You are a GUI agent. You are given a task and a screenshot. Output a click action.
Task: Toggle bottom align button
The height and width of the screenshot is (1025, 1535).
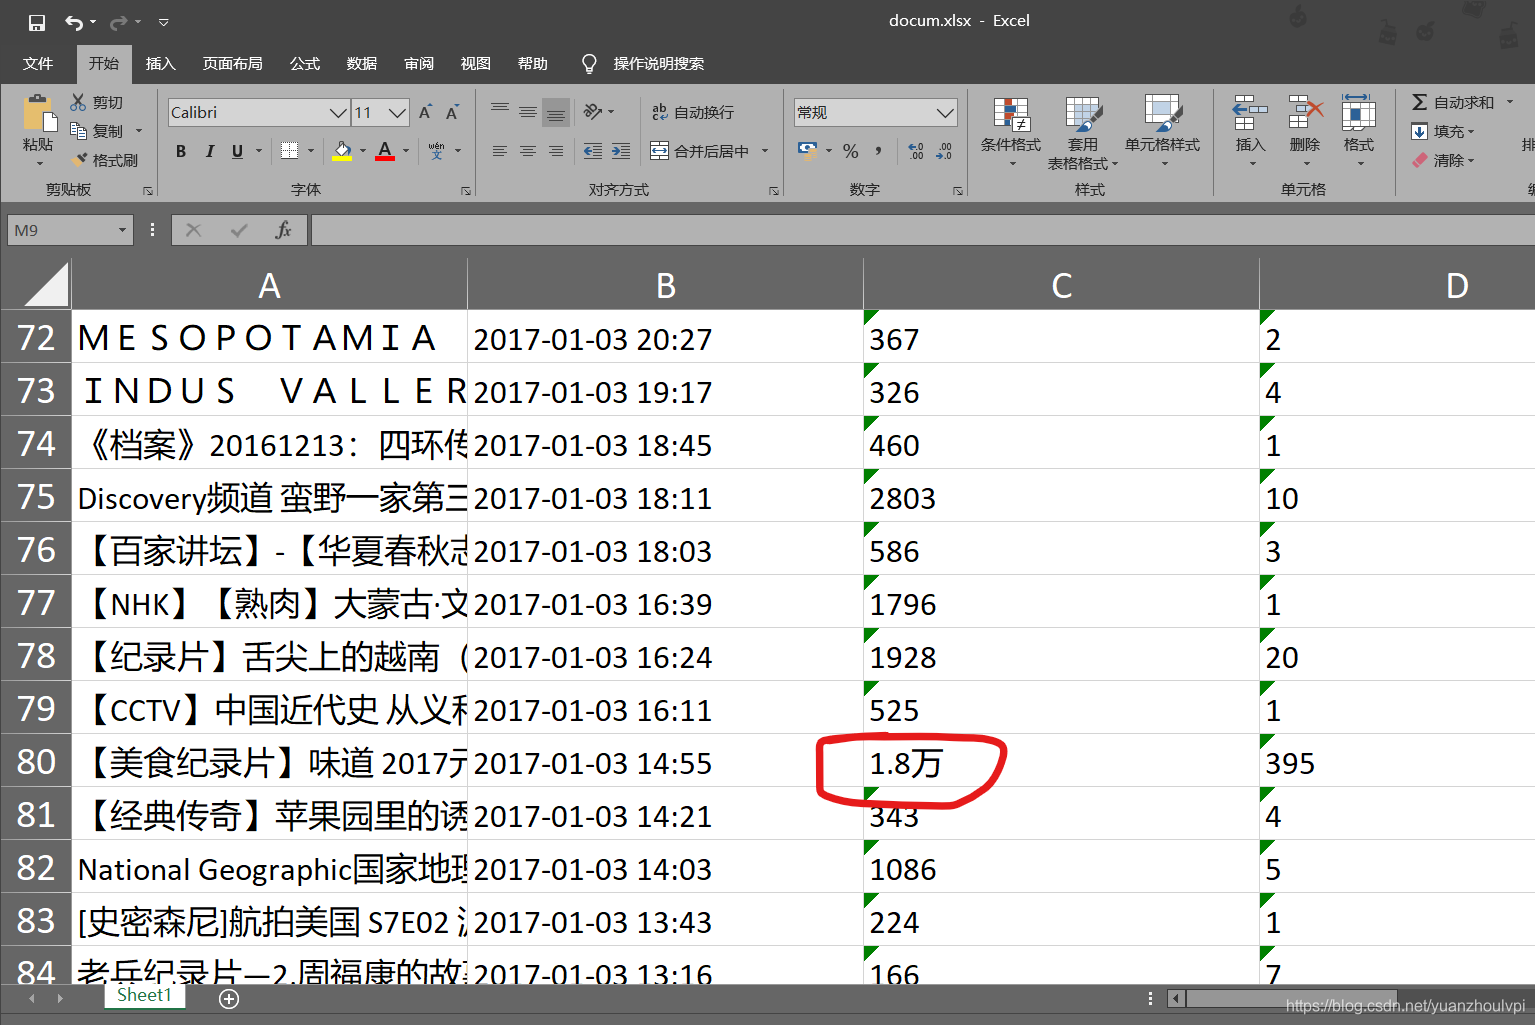[x=556, y=112]
